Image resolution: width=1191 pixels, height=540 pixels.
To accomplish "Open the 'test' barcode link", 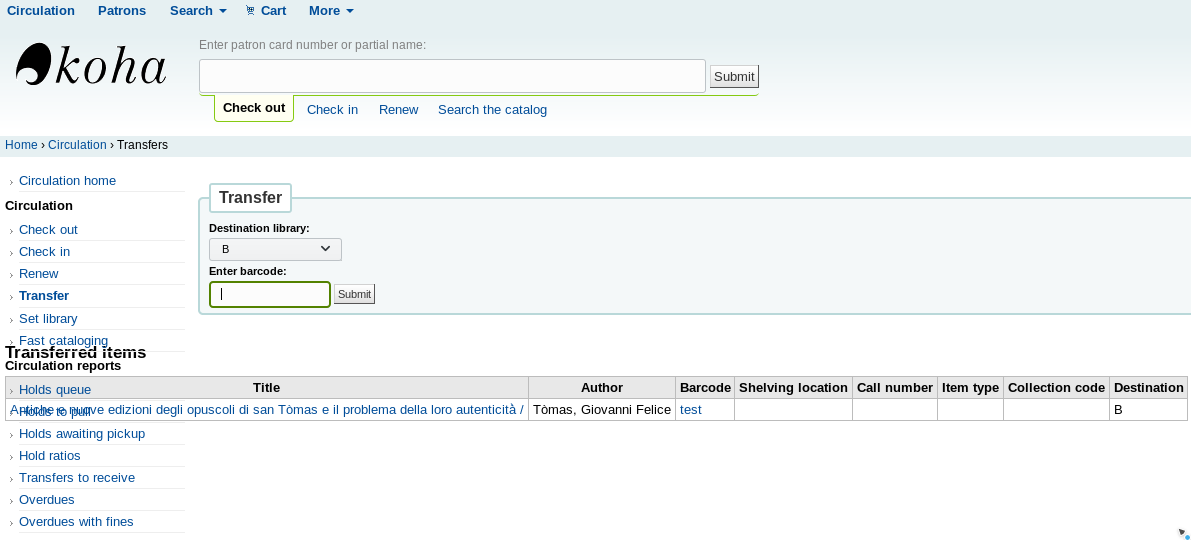I will (x=690, y=410).
